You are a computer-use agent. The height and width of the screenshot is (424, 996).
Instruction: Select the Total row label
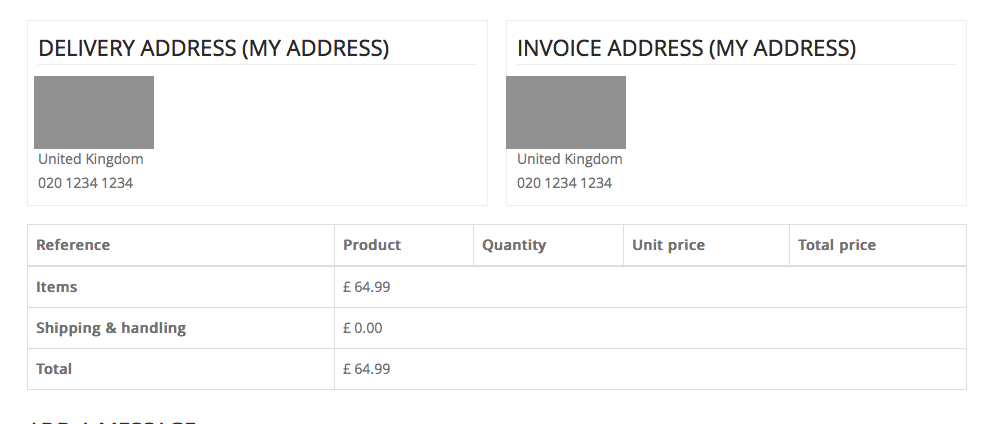(54, 369)
